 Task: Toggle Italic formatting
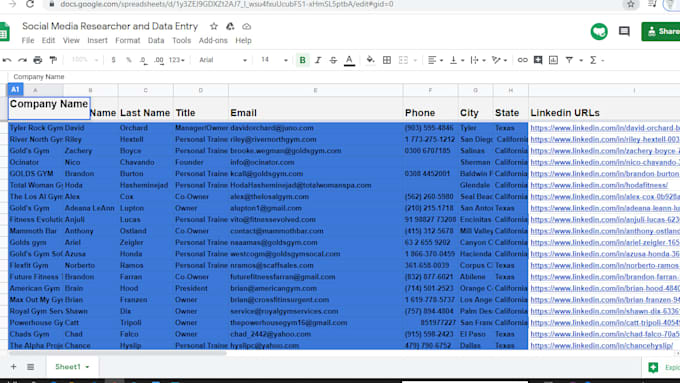coord(318,60)
